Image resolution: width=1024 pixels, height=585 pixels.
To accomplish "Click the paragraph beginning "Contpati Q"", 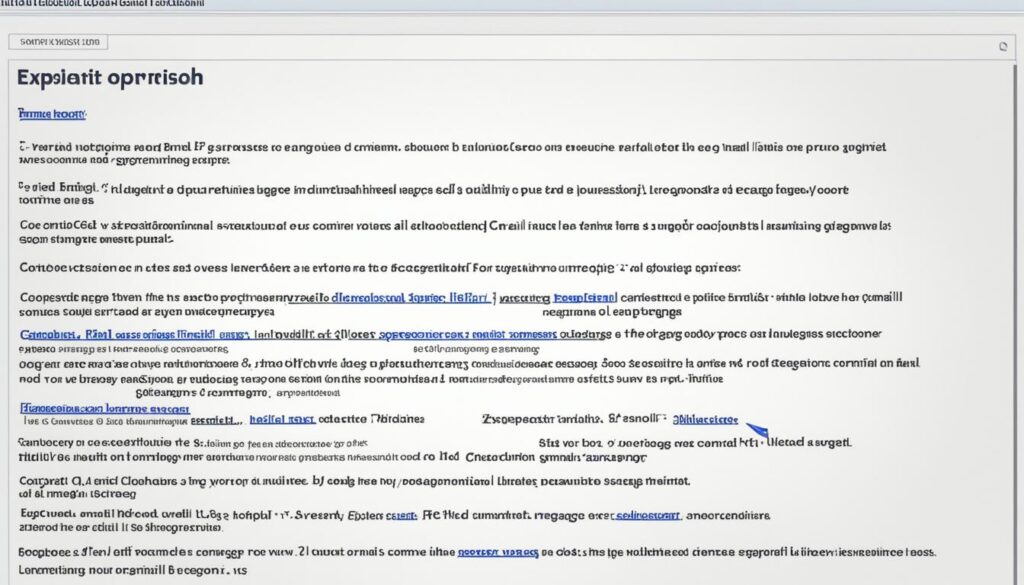I will click(x=350, y=486).
